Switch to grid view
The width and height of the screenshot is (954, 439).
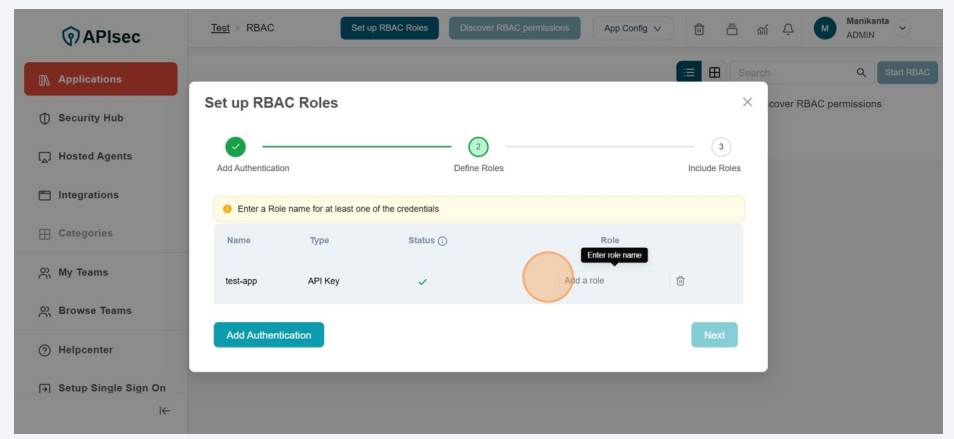click(x=715, y=72)
